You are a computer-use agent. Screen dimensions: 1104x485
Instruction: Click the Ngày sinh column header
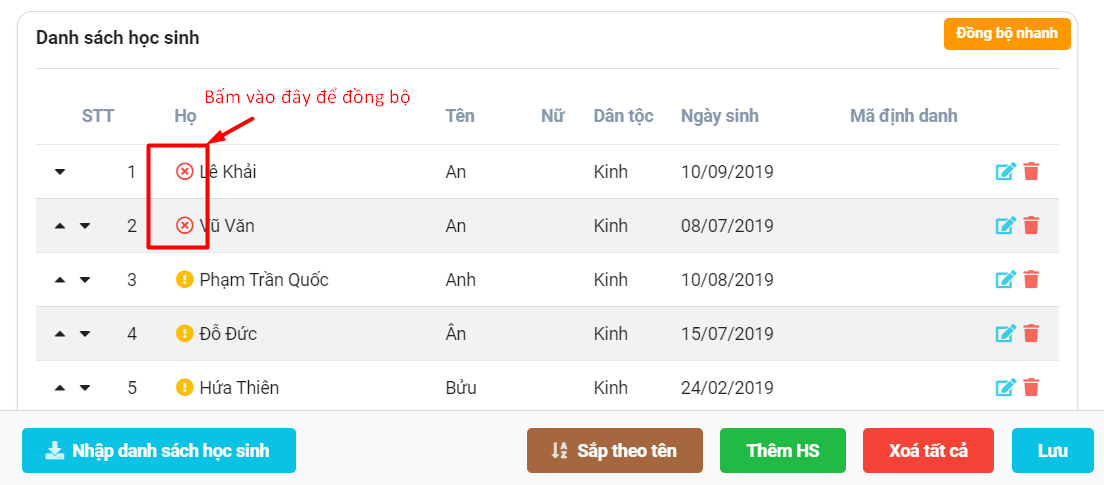tap(720, 116)
